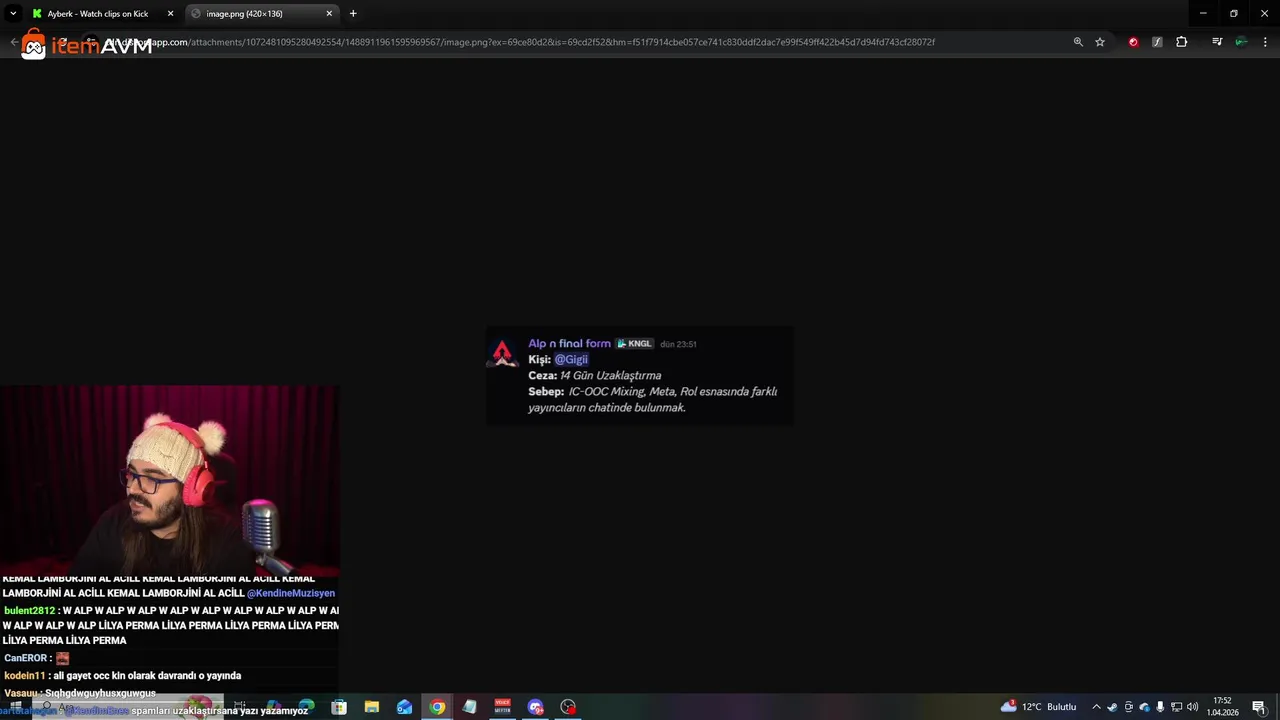Restore down the Chrome window
Screen dimensions: 1280x720
point(1234,14)
